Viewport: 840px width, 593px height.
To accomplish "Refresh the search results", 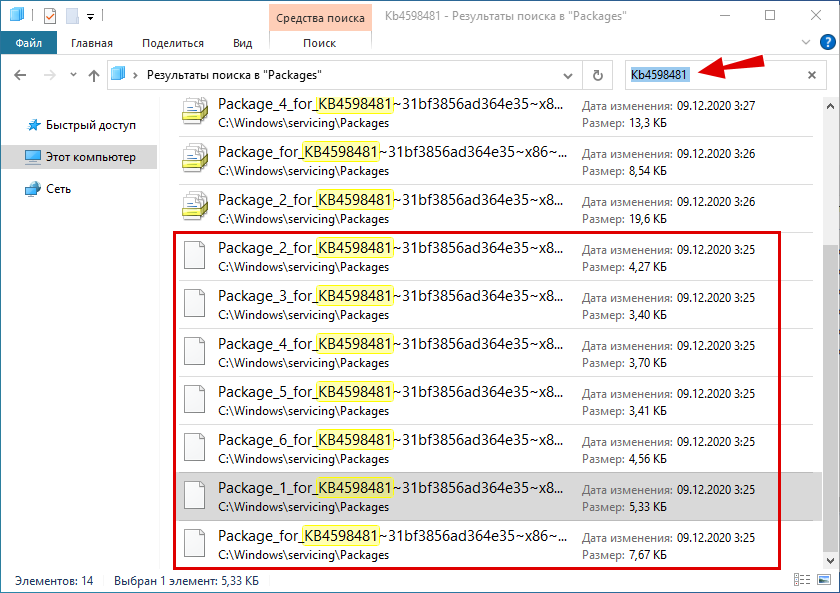I will coord(598,76).
